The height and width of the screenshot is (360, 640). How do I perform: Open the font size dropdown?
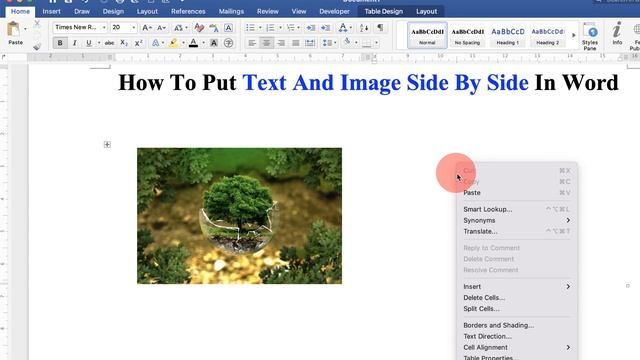pyautogui.click(x=133, y=27)
